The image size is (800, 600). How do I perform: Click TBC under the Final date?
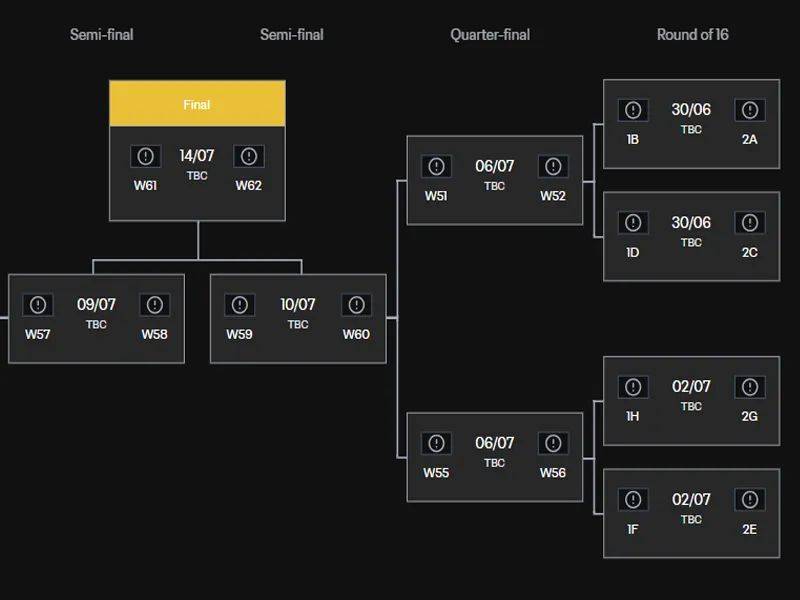[x=197, y=176]
